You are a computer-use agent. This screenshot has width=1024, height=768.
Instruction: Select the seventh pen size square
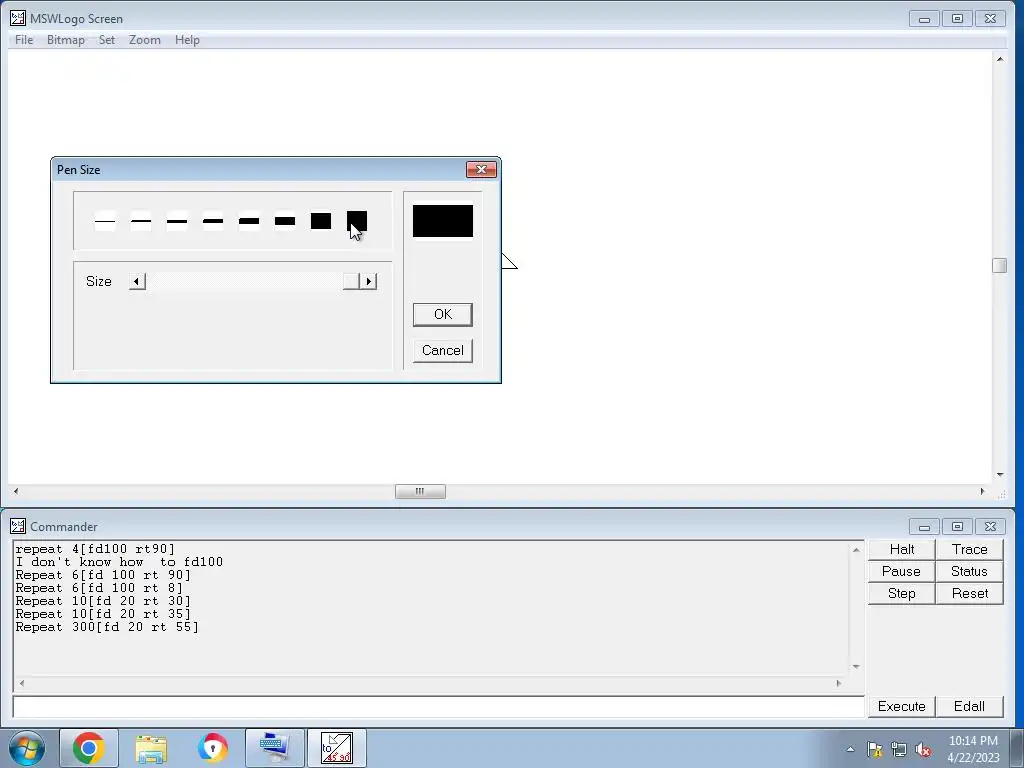tap(321, 221)
